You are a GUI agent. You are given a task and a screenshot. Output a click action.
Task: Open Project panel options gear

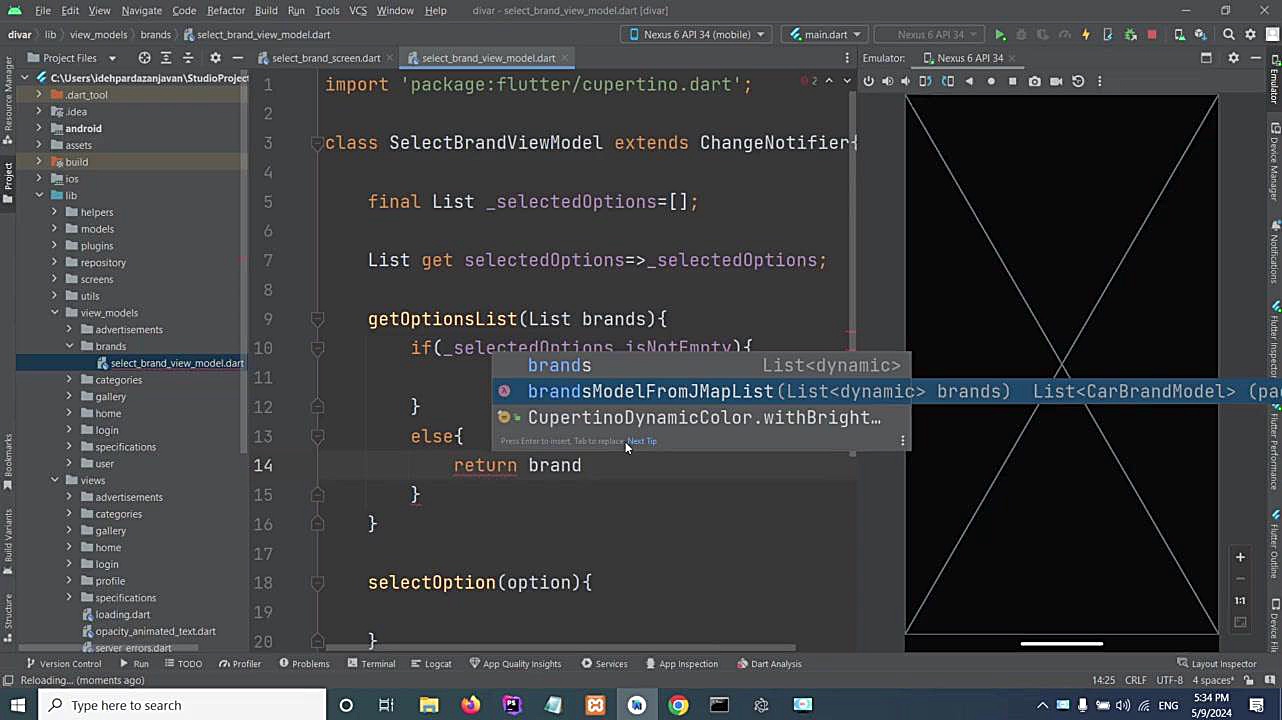[215, 58]
